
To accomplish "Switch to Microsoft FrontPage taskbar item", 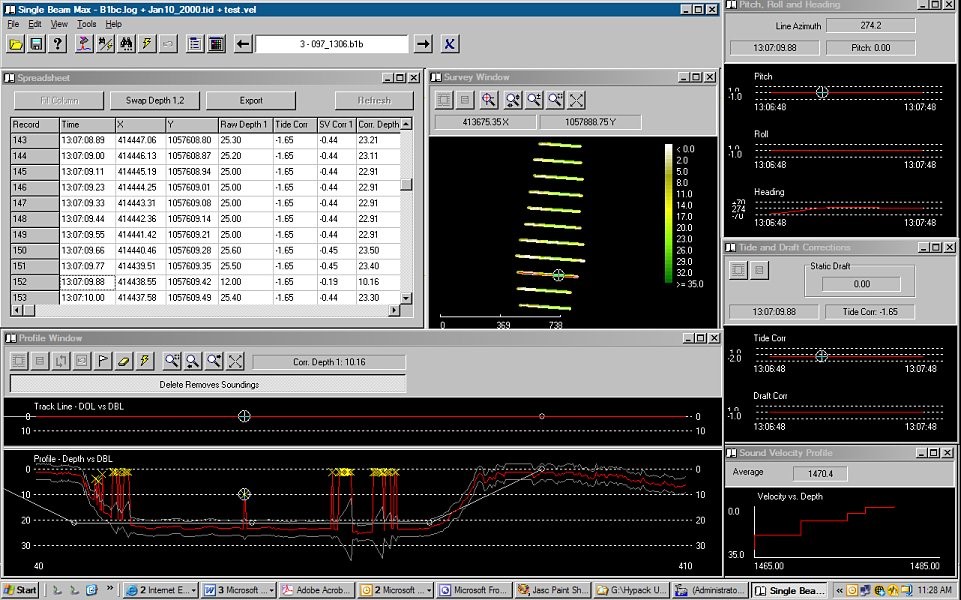I will click(474, 590).
